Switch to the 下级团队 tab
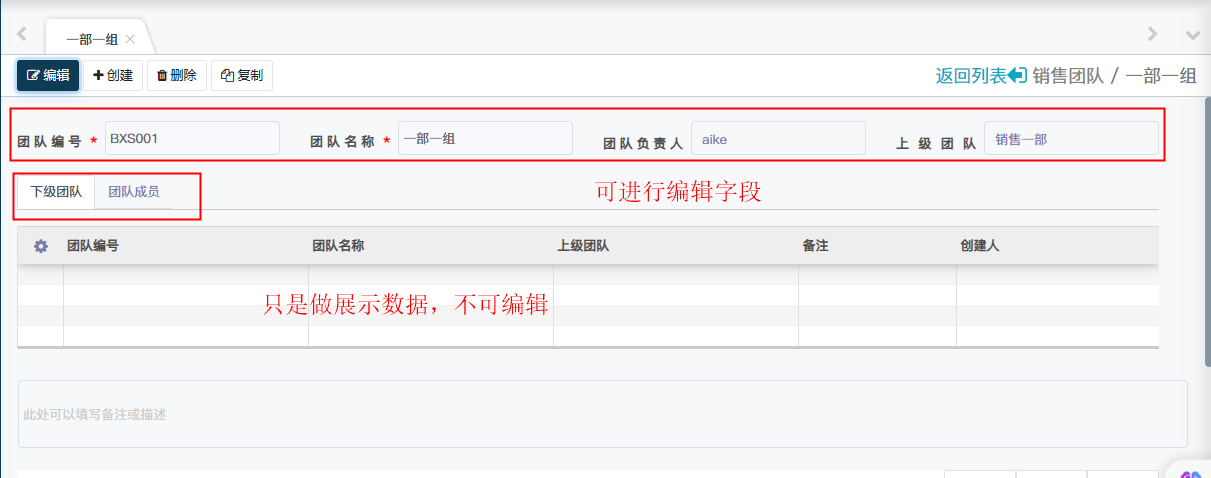This screenshot has width=1211, height=478. 56,191
